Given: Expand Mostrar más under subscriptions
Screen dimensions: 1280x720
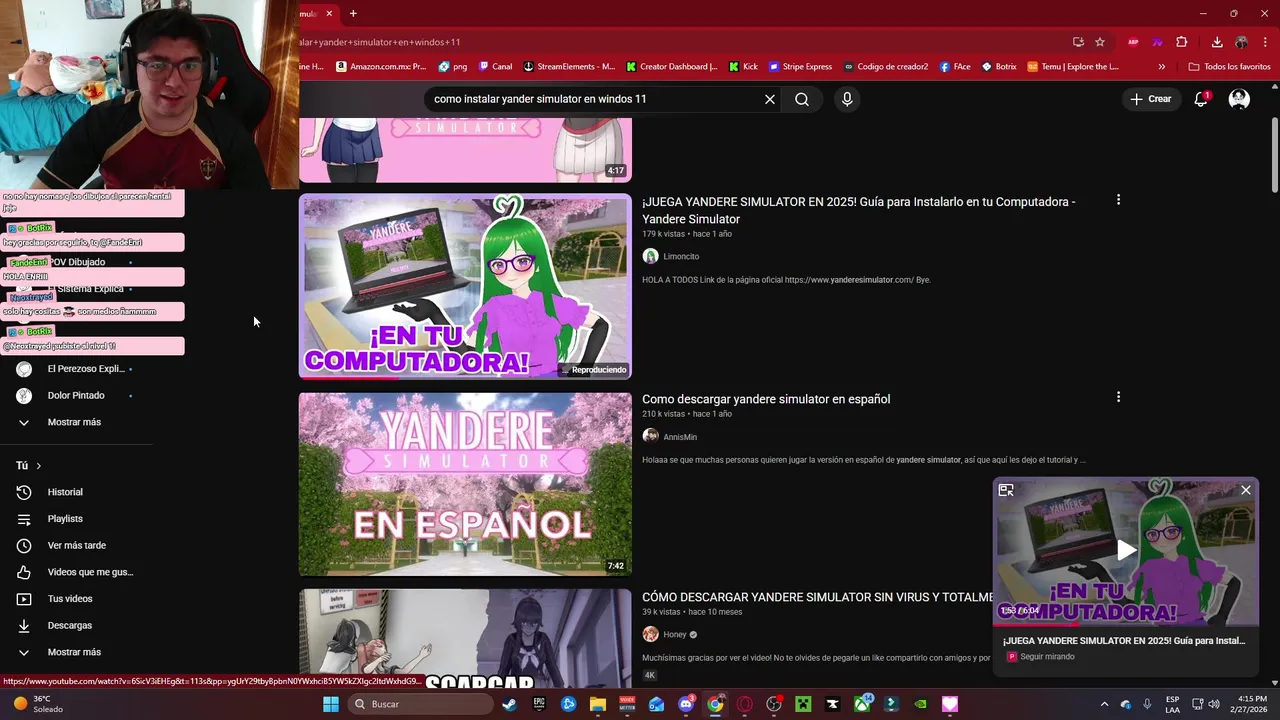Looking at the screenshot, I should pos(76,422).
